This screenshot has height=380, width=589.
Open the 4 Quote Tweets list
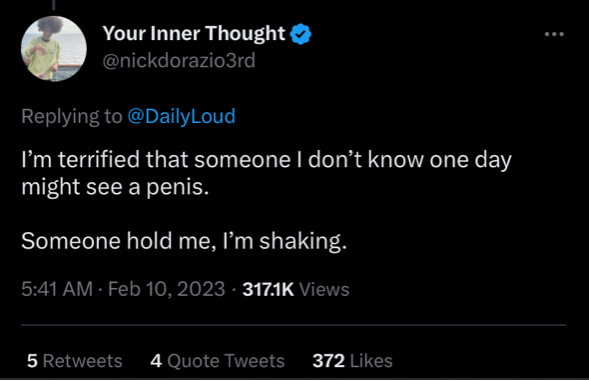pos(217,361)
